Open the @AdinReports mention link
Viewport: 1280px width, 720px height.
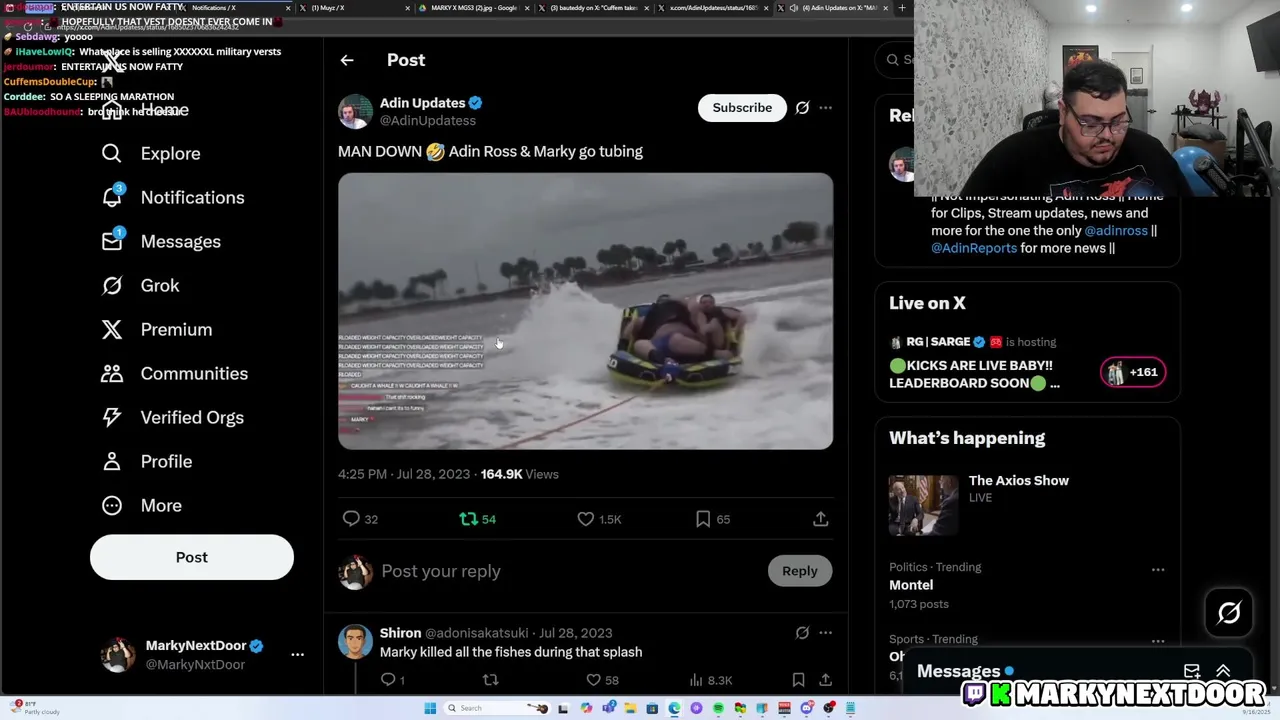point(974,248)
